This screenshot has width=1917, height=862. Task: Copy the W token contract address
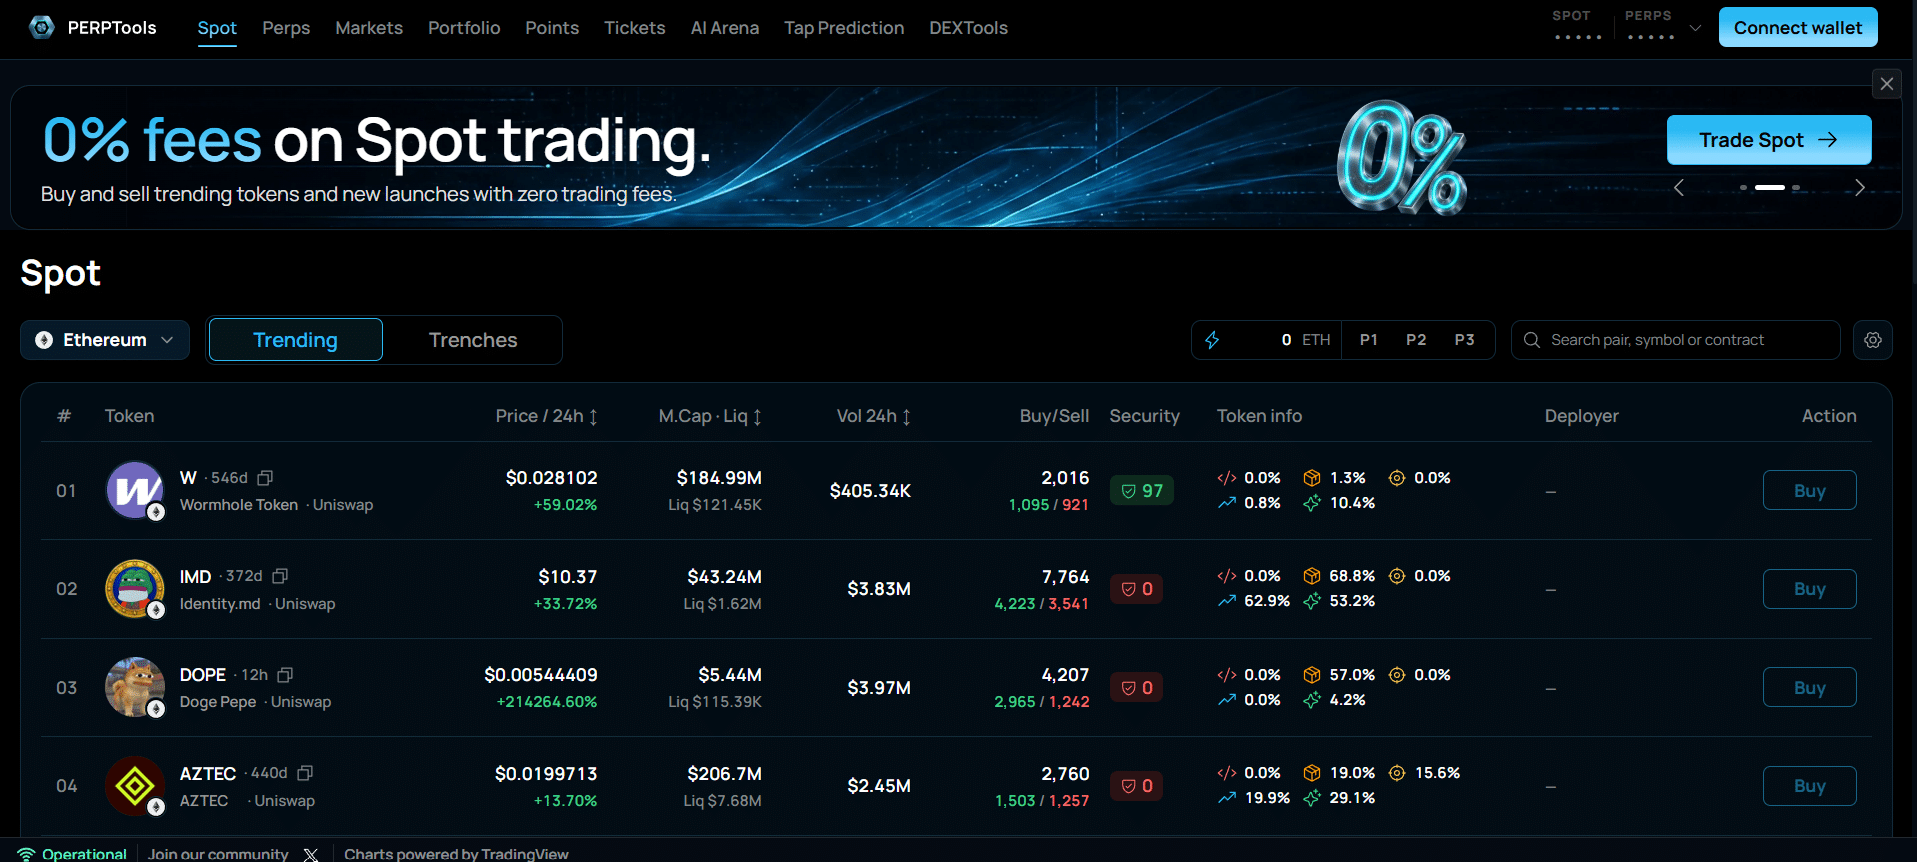tap(265, 478)
